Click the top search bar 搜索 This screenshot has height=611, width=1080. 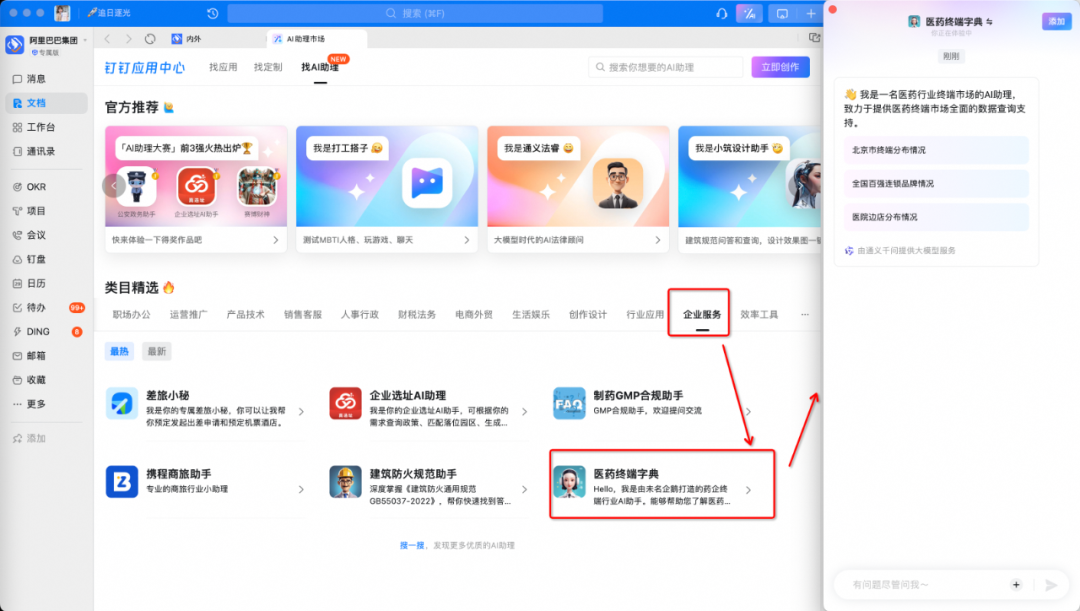point(415,13)
